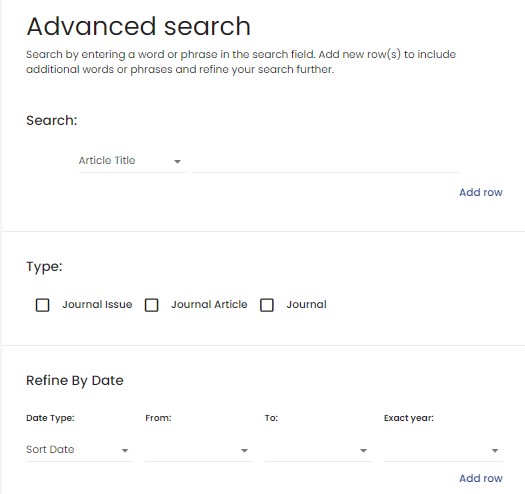
Task: Open the From year dropdown field
Action: coord(199,450)
